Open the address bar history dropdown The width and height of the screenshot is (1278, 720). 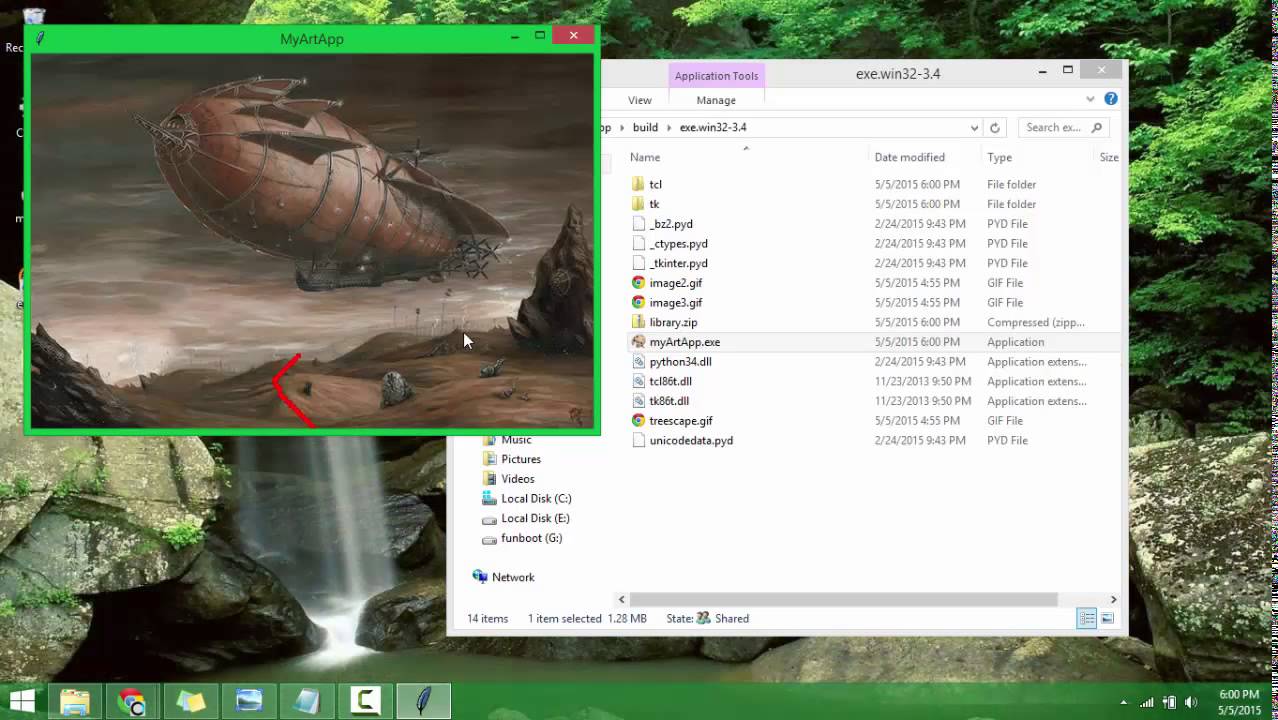(x=974, y=127)
